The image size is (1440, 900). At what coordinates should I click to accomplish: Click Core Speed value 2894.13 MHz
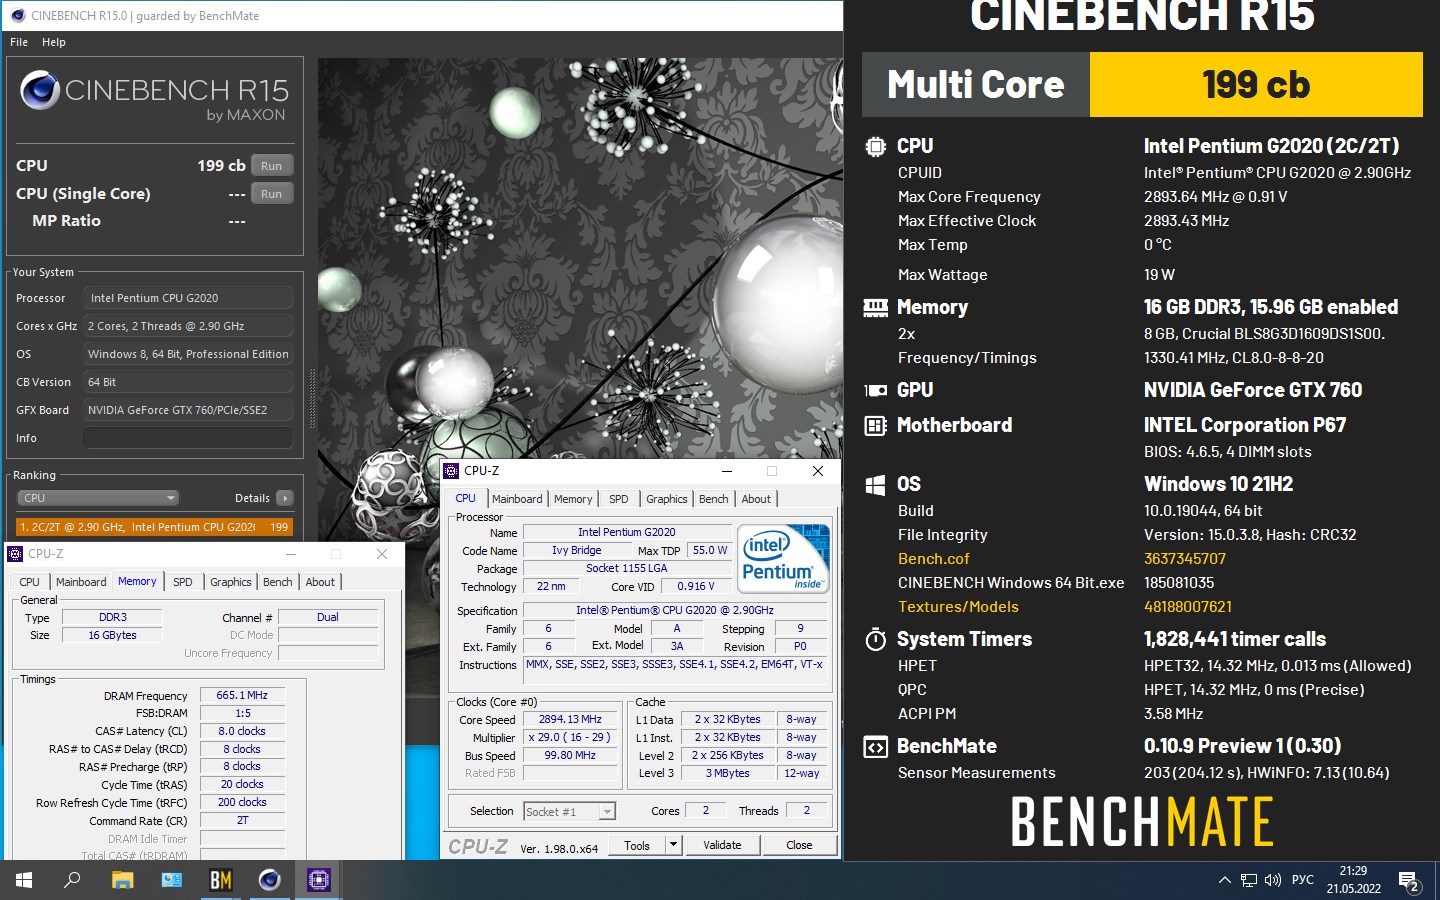pyautogui.click(x=570, y=719)
